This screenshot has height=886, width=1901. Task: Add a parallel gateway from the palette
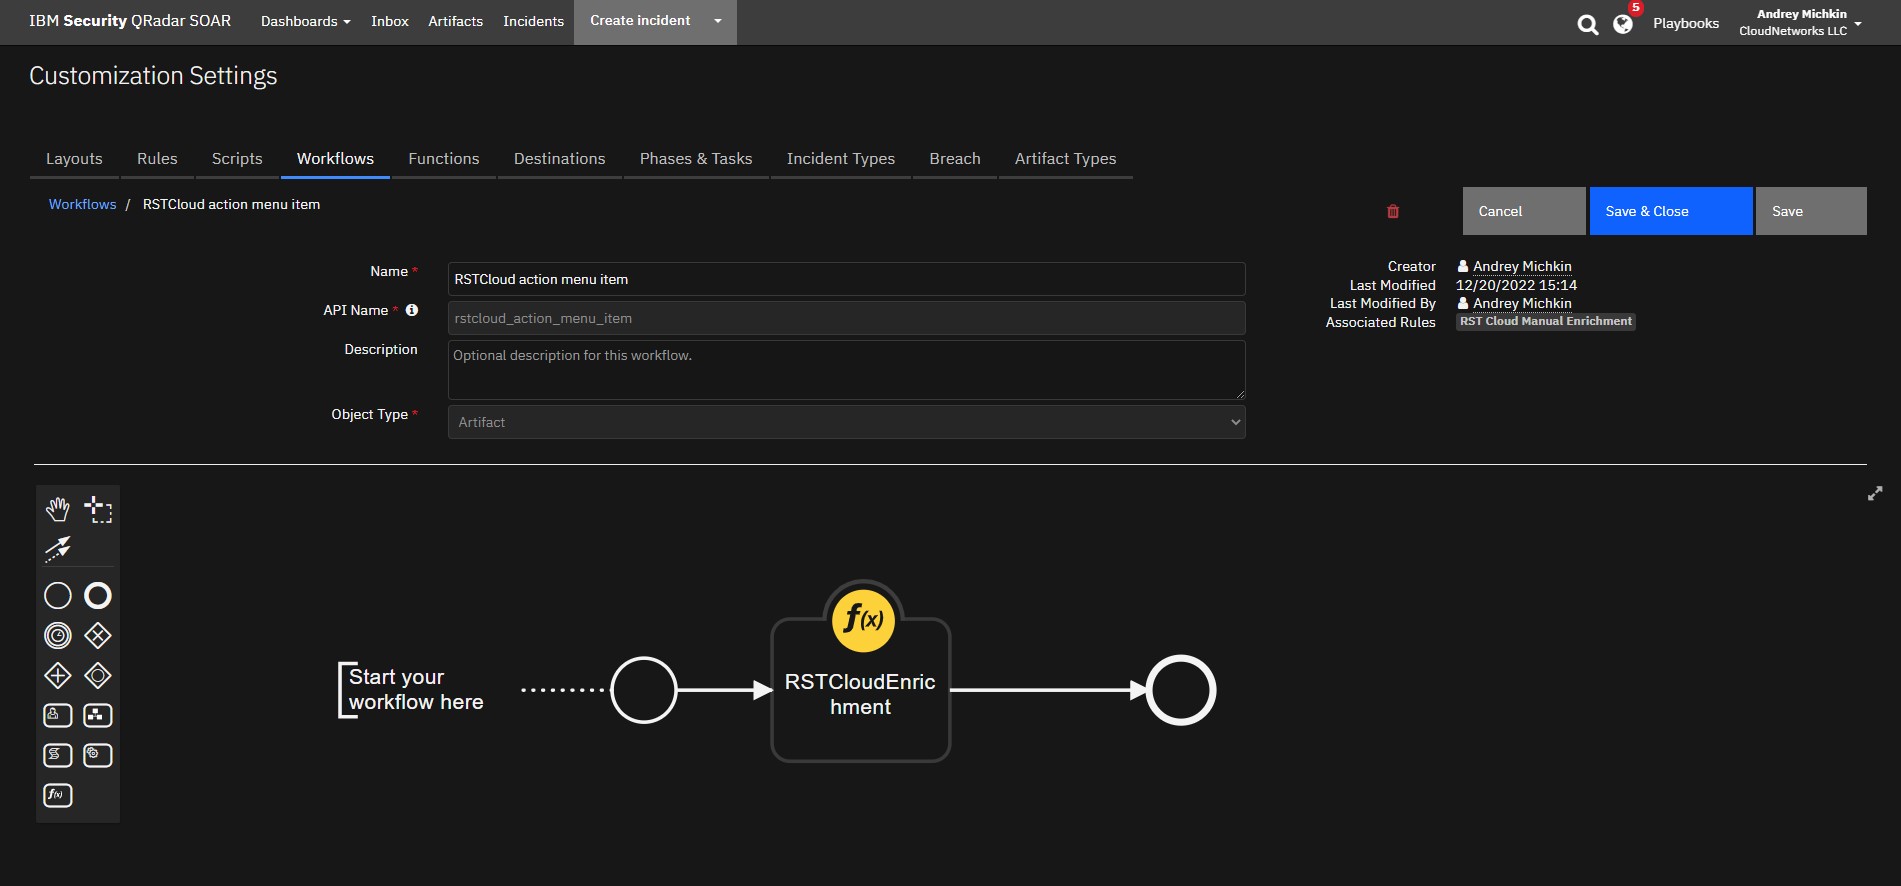click(58, 676)
